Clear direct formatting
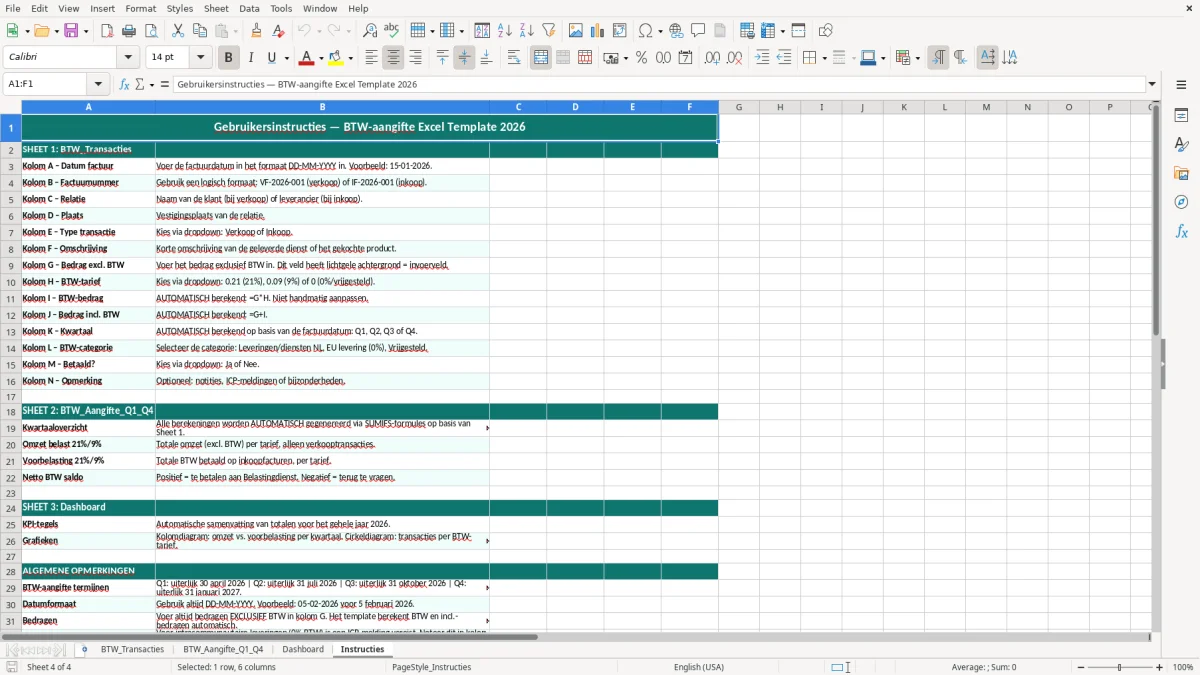 [x=279, y=31]
